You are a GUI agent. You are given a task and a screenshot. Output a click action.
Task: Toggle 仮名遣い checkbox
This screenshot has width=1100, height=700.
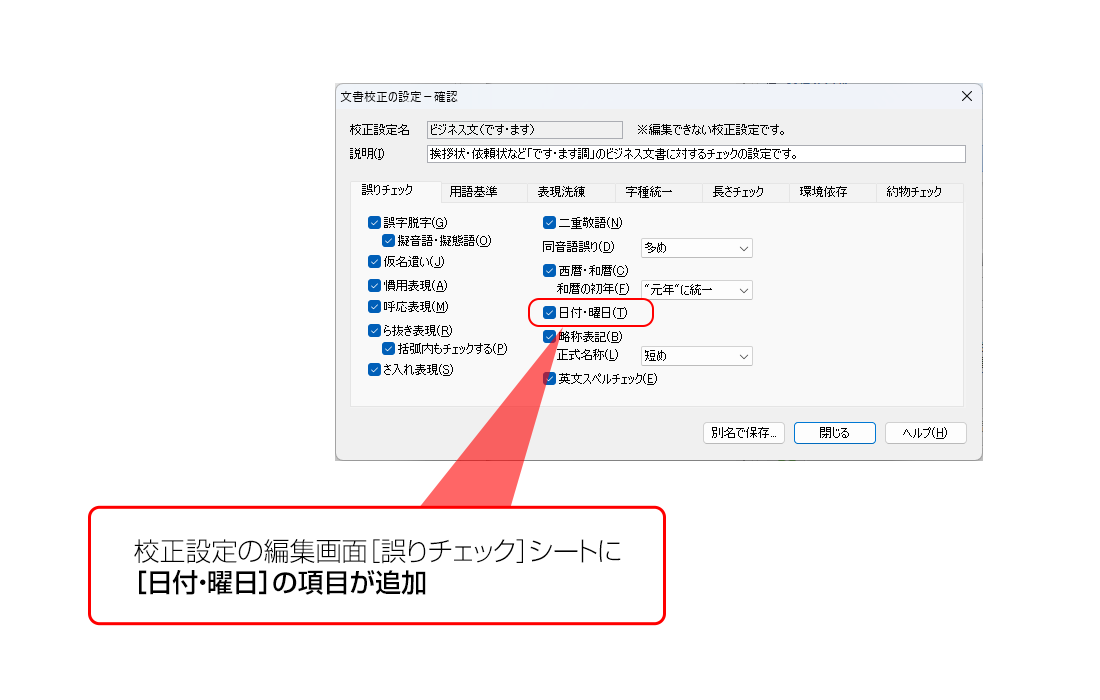(x=375, y=262)
